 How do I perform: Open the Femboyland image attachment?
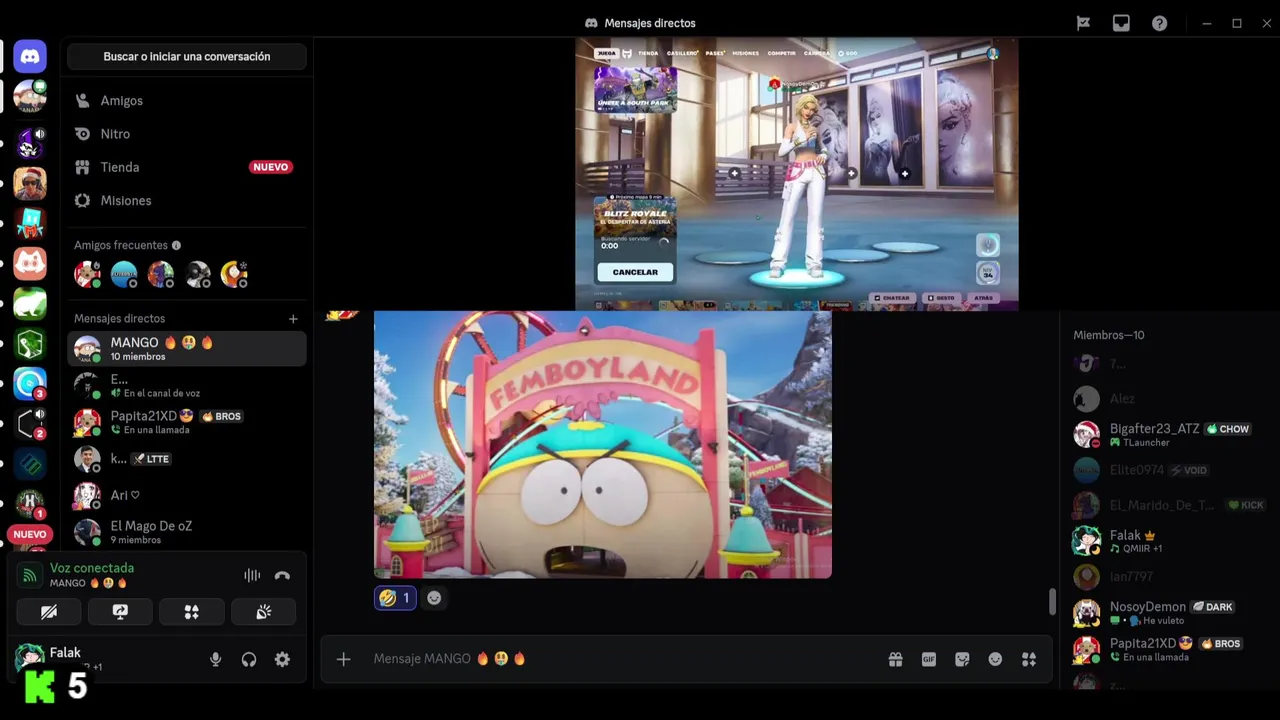[603, 445]
